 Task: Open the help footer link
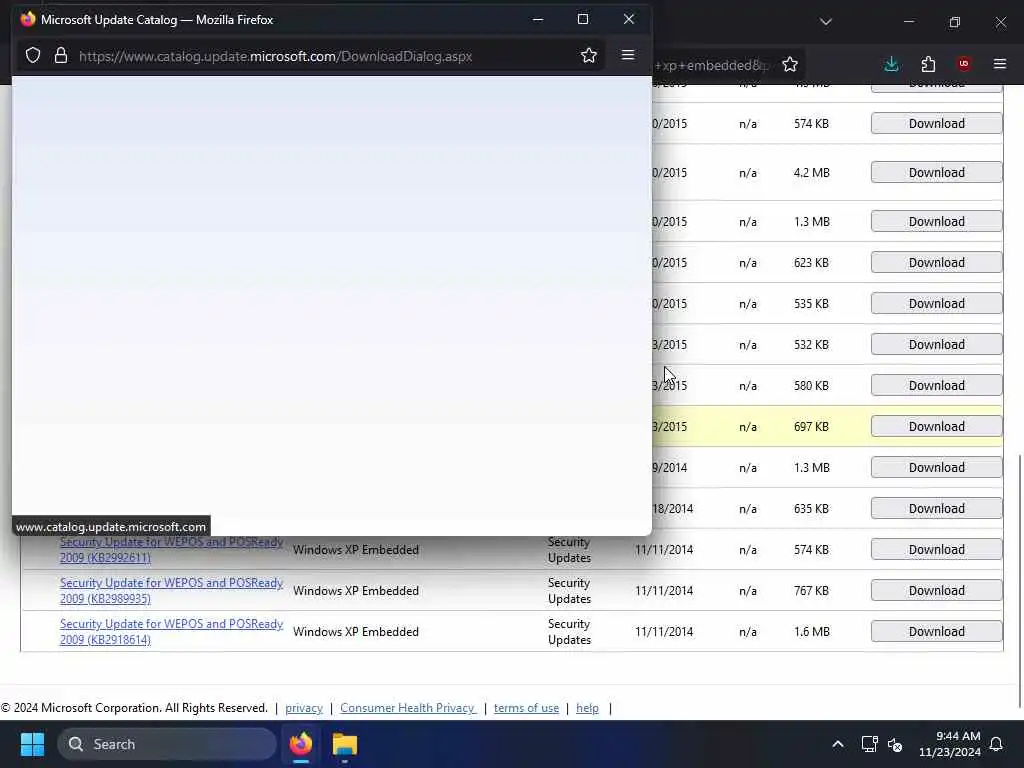point(587,708)
